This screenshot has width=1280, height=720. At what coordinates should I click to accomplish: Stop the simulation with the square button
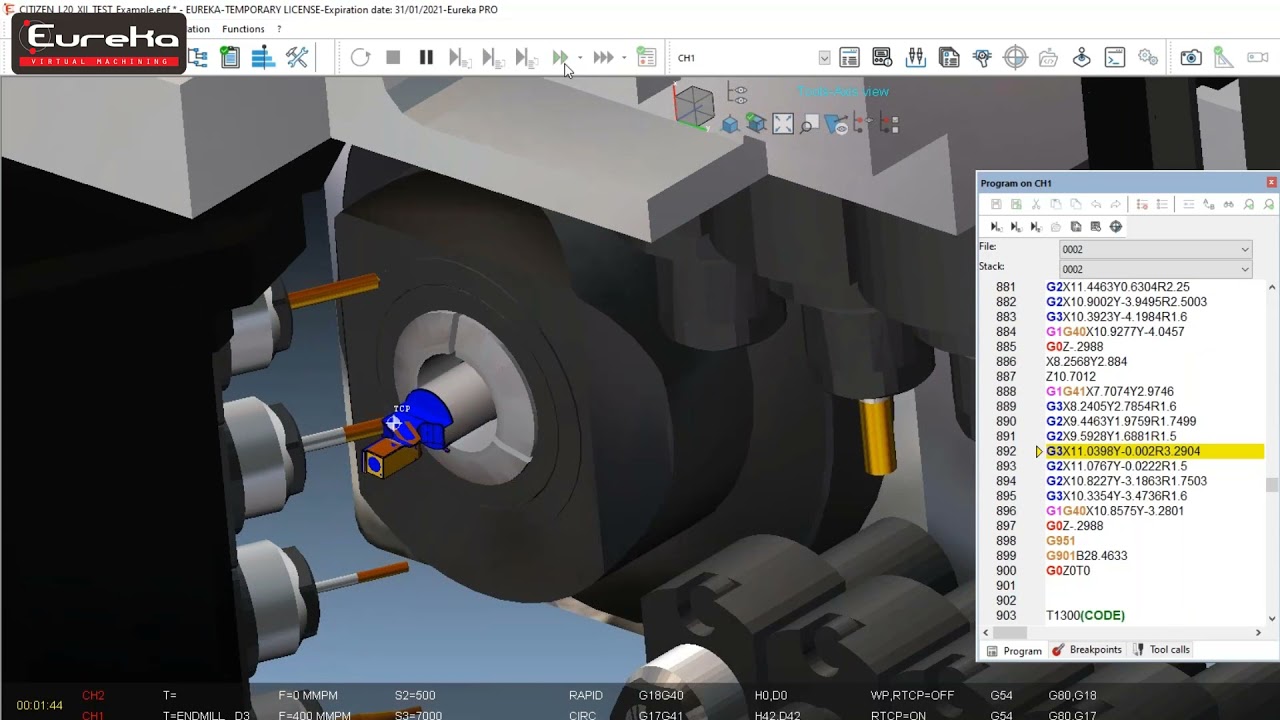tap(393, 58)
